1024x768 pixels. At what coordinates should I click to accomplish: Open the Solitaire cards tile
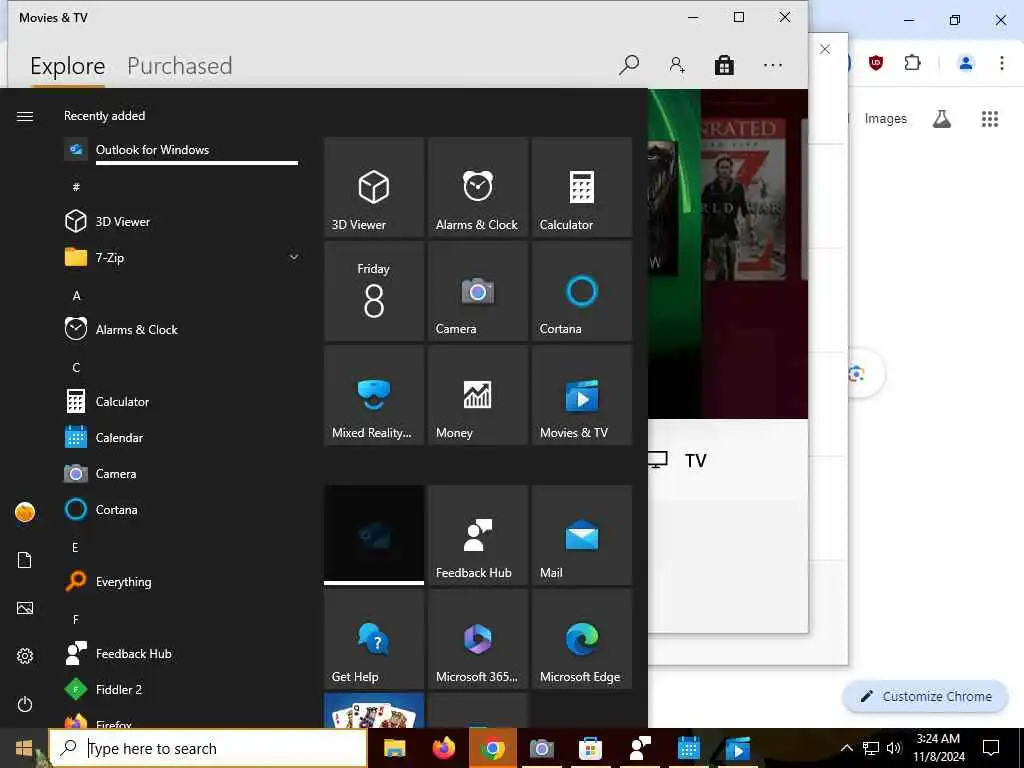[374, 711]
